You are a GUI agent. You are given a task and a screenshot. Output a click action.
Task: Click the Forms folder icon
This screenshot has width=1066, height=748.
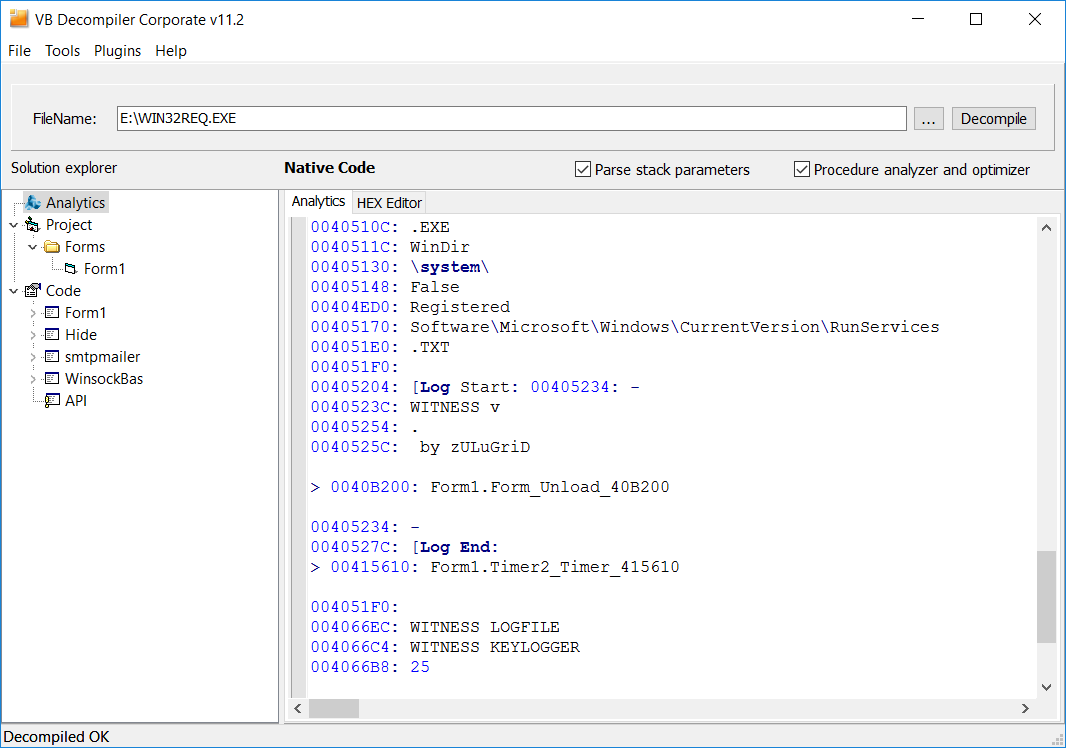pos(52,247)
